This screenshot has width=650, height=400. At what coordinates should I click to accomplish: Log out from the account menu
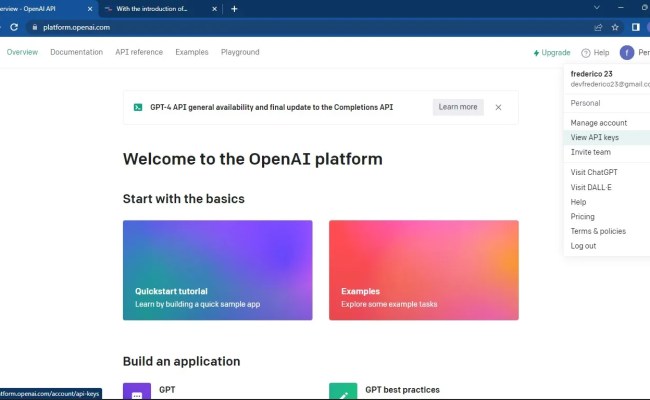click(607, 246)
